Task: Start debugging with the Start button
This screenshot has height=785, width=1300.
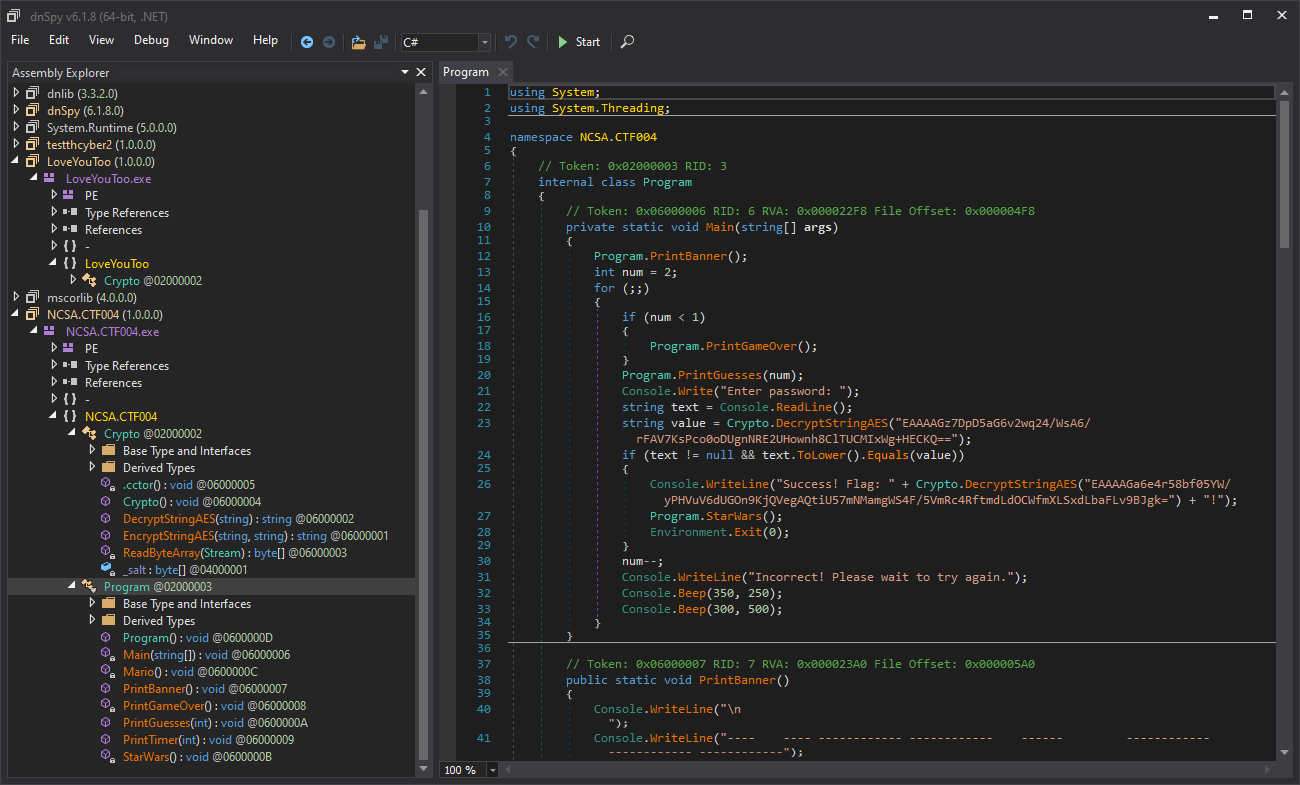Action: (x=579, y=42)
